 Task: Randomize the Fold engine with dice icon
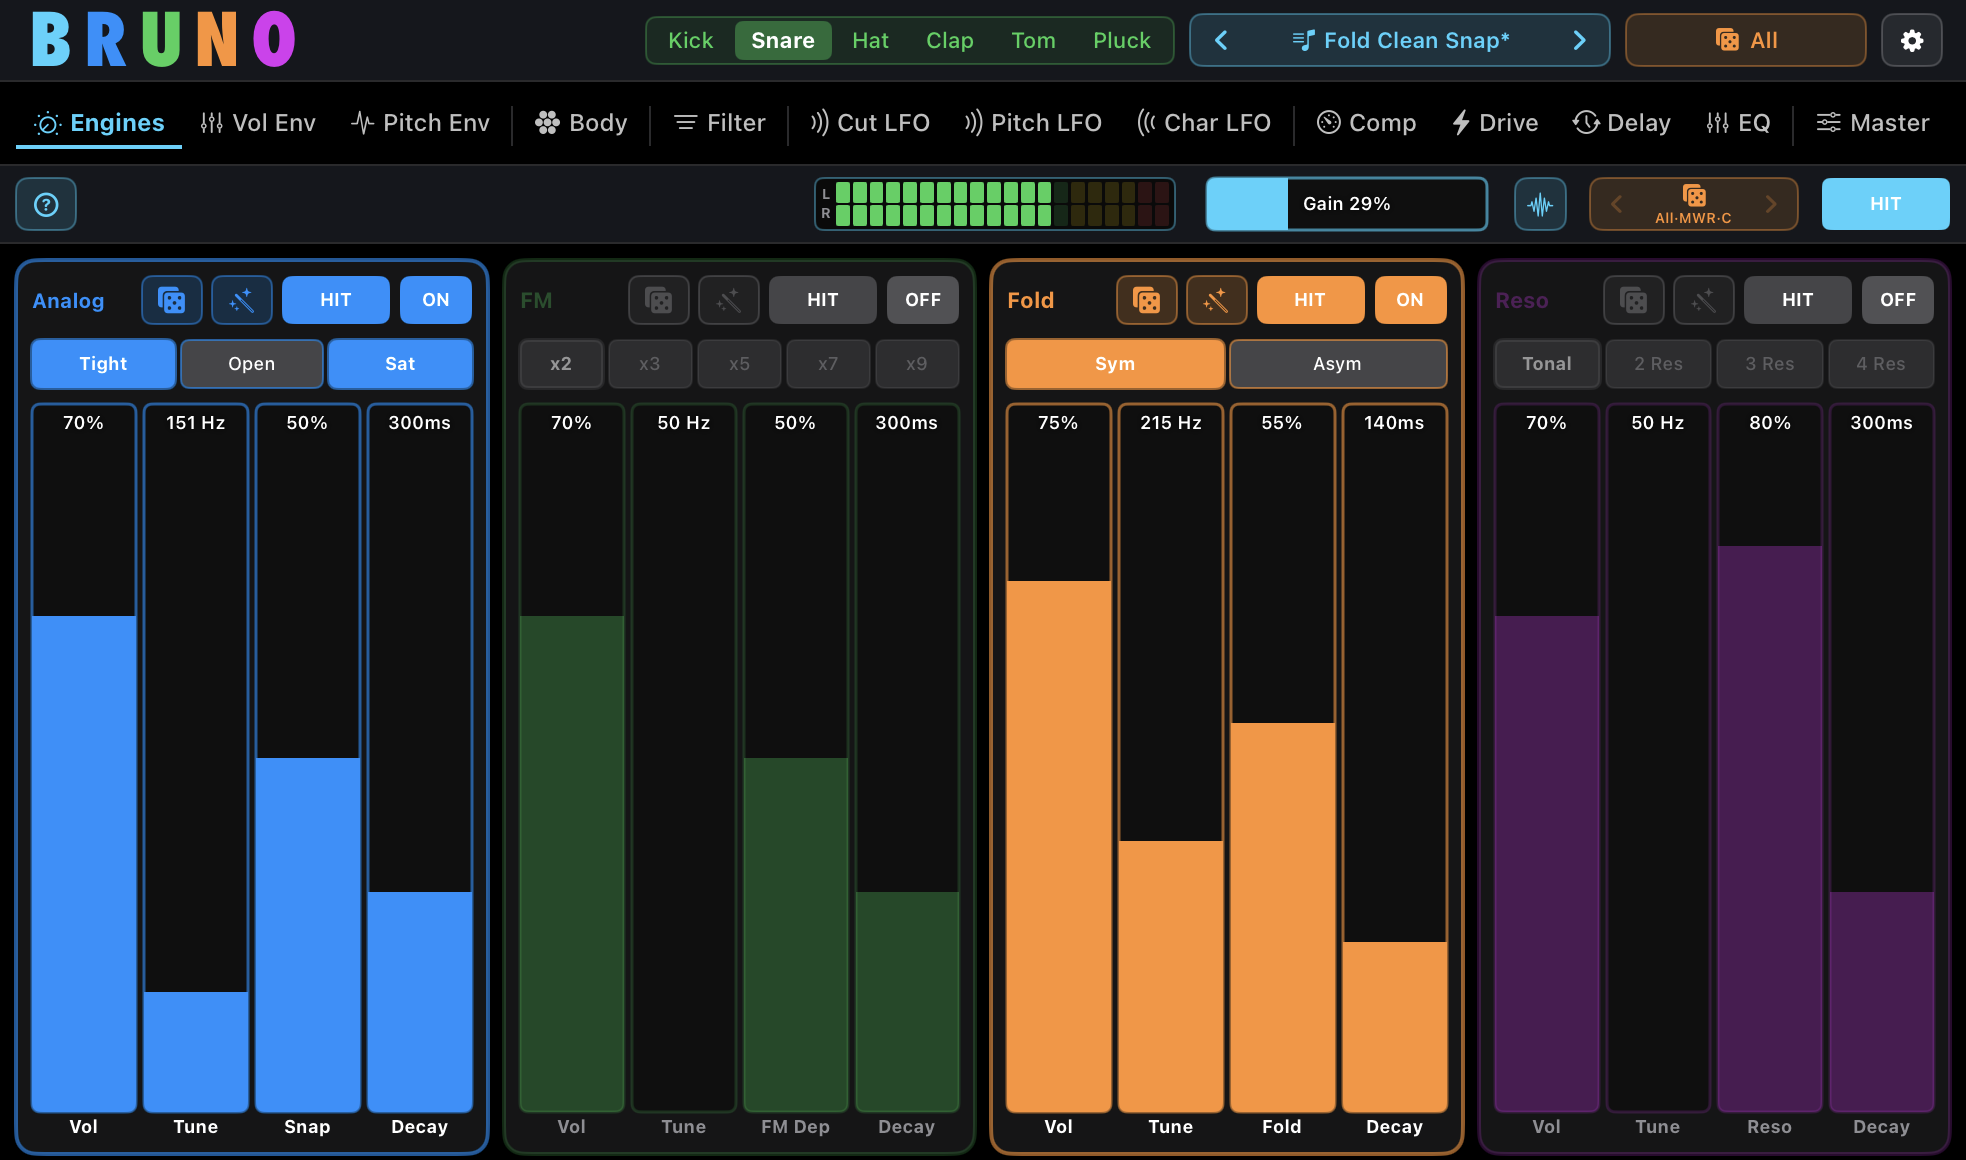click(1147, 300)
